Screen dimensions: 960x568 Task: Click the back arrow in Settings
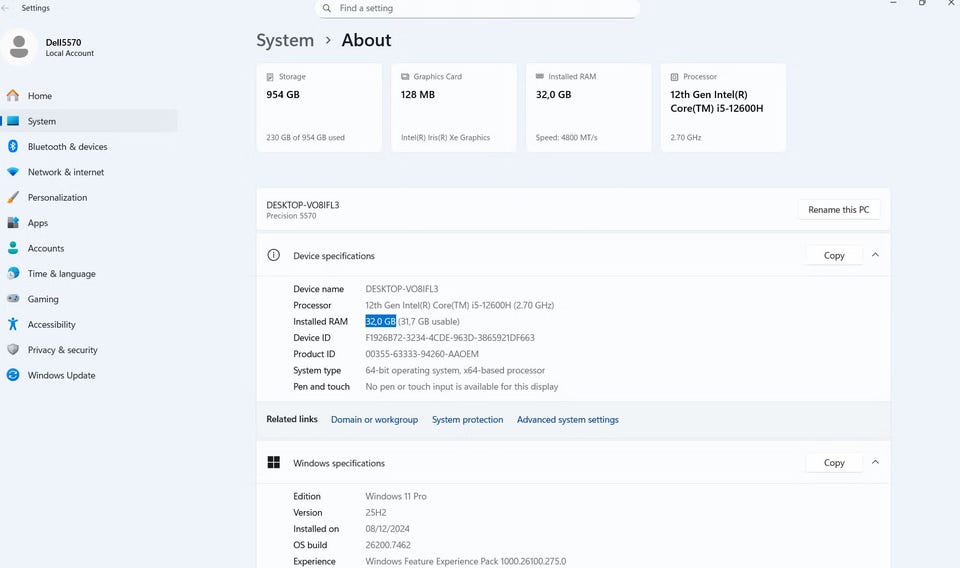(7, 8)
